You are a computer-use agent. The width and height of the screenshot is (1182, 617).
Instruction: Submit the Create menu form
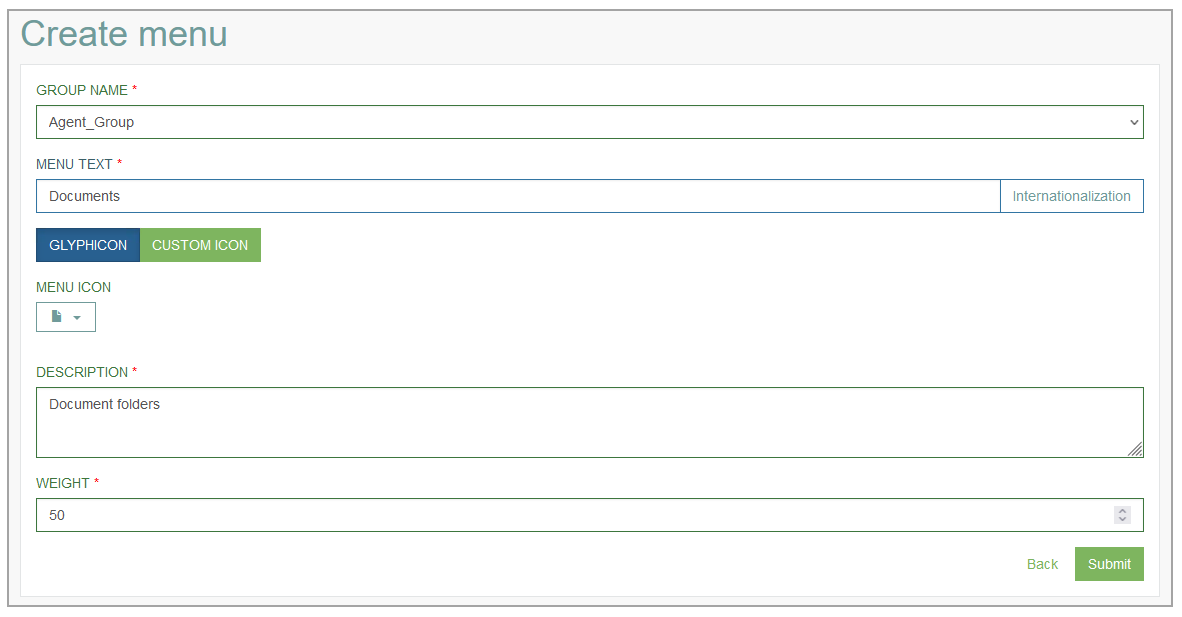point(1109,564)
